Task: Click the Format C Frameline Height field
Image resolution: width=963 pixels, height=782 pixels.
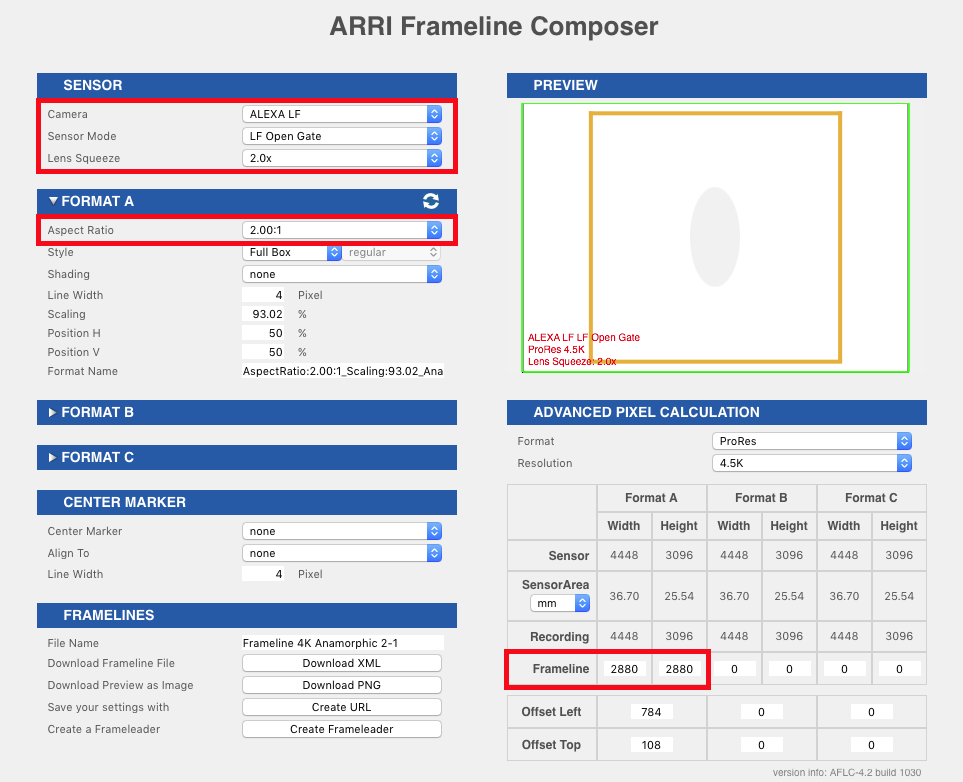Action: point(899,669)
